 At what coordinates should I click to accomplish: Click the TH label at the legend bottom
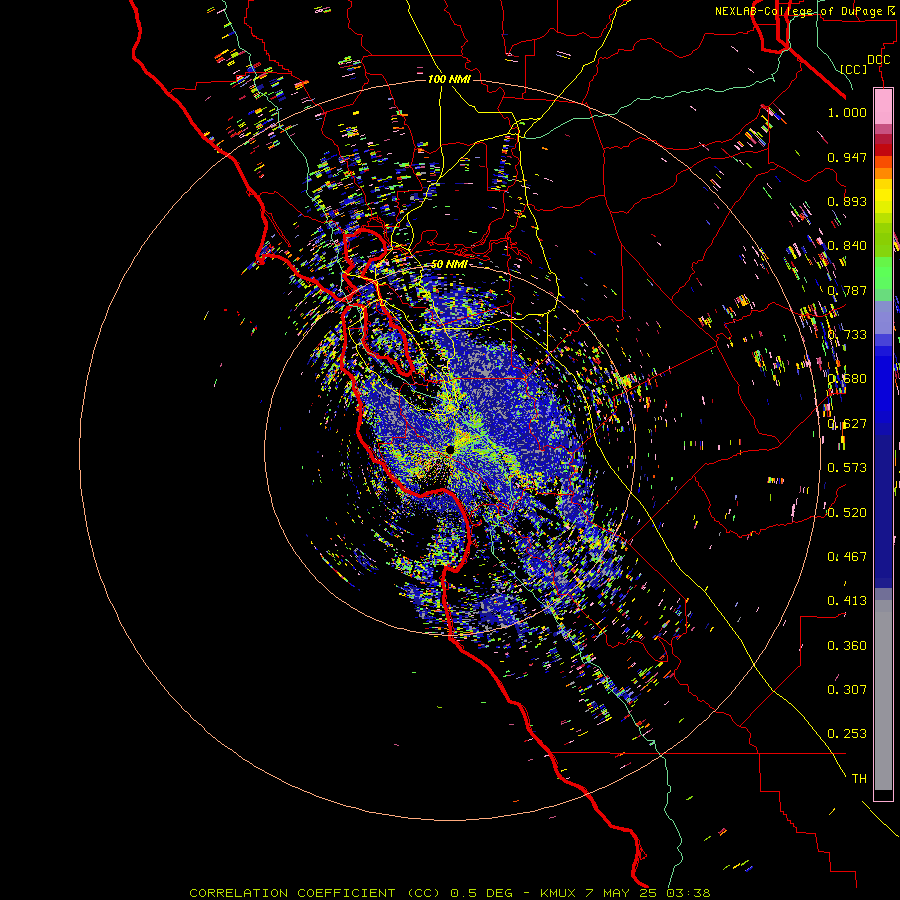tap(859, 779)
